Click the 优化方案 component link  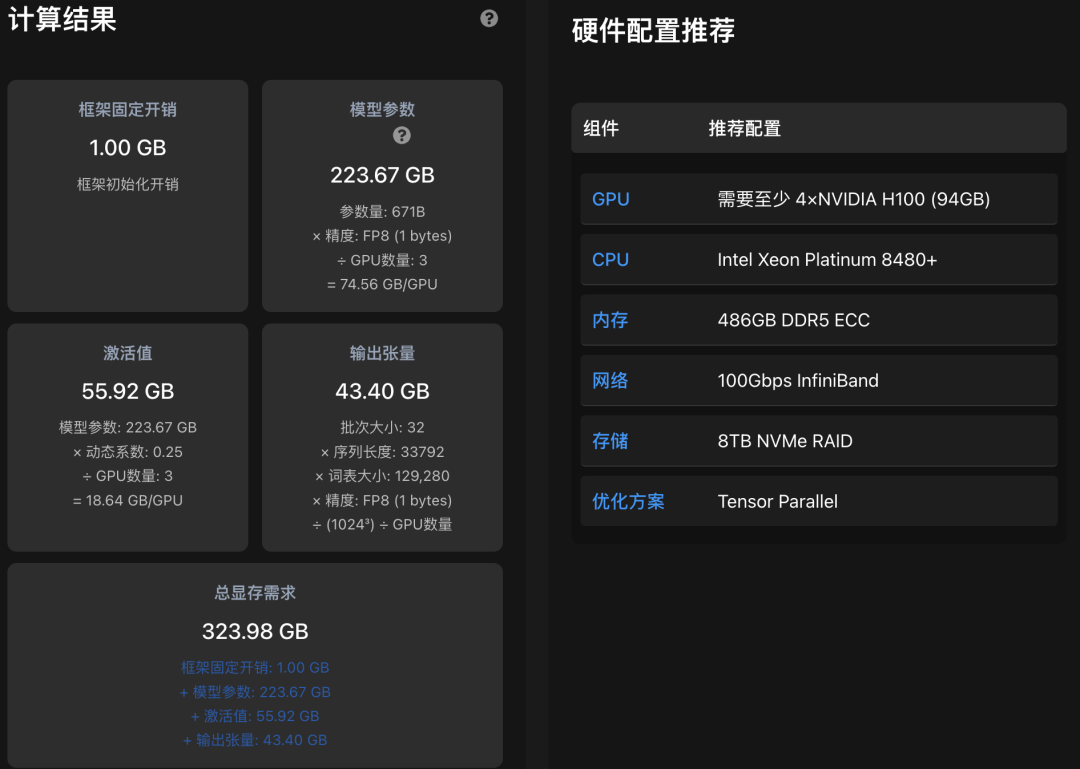pyautogui.click(x=628, y=501)
